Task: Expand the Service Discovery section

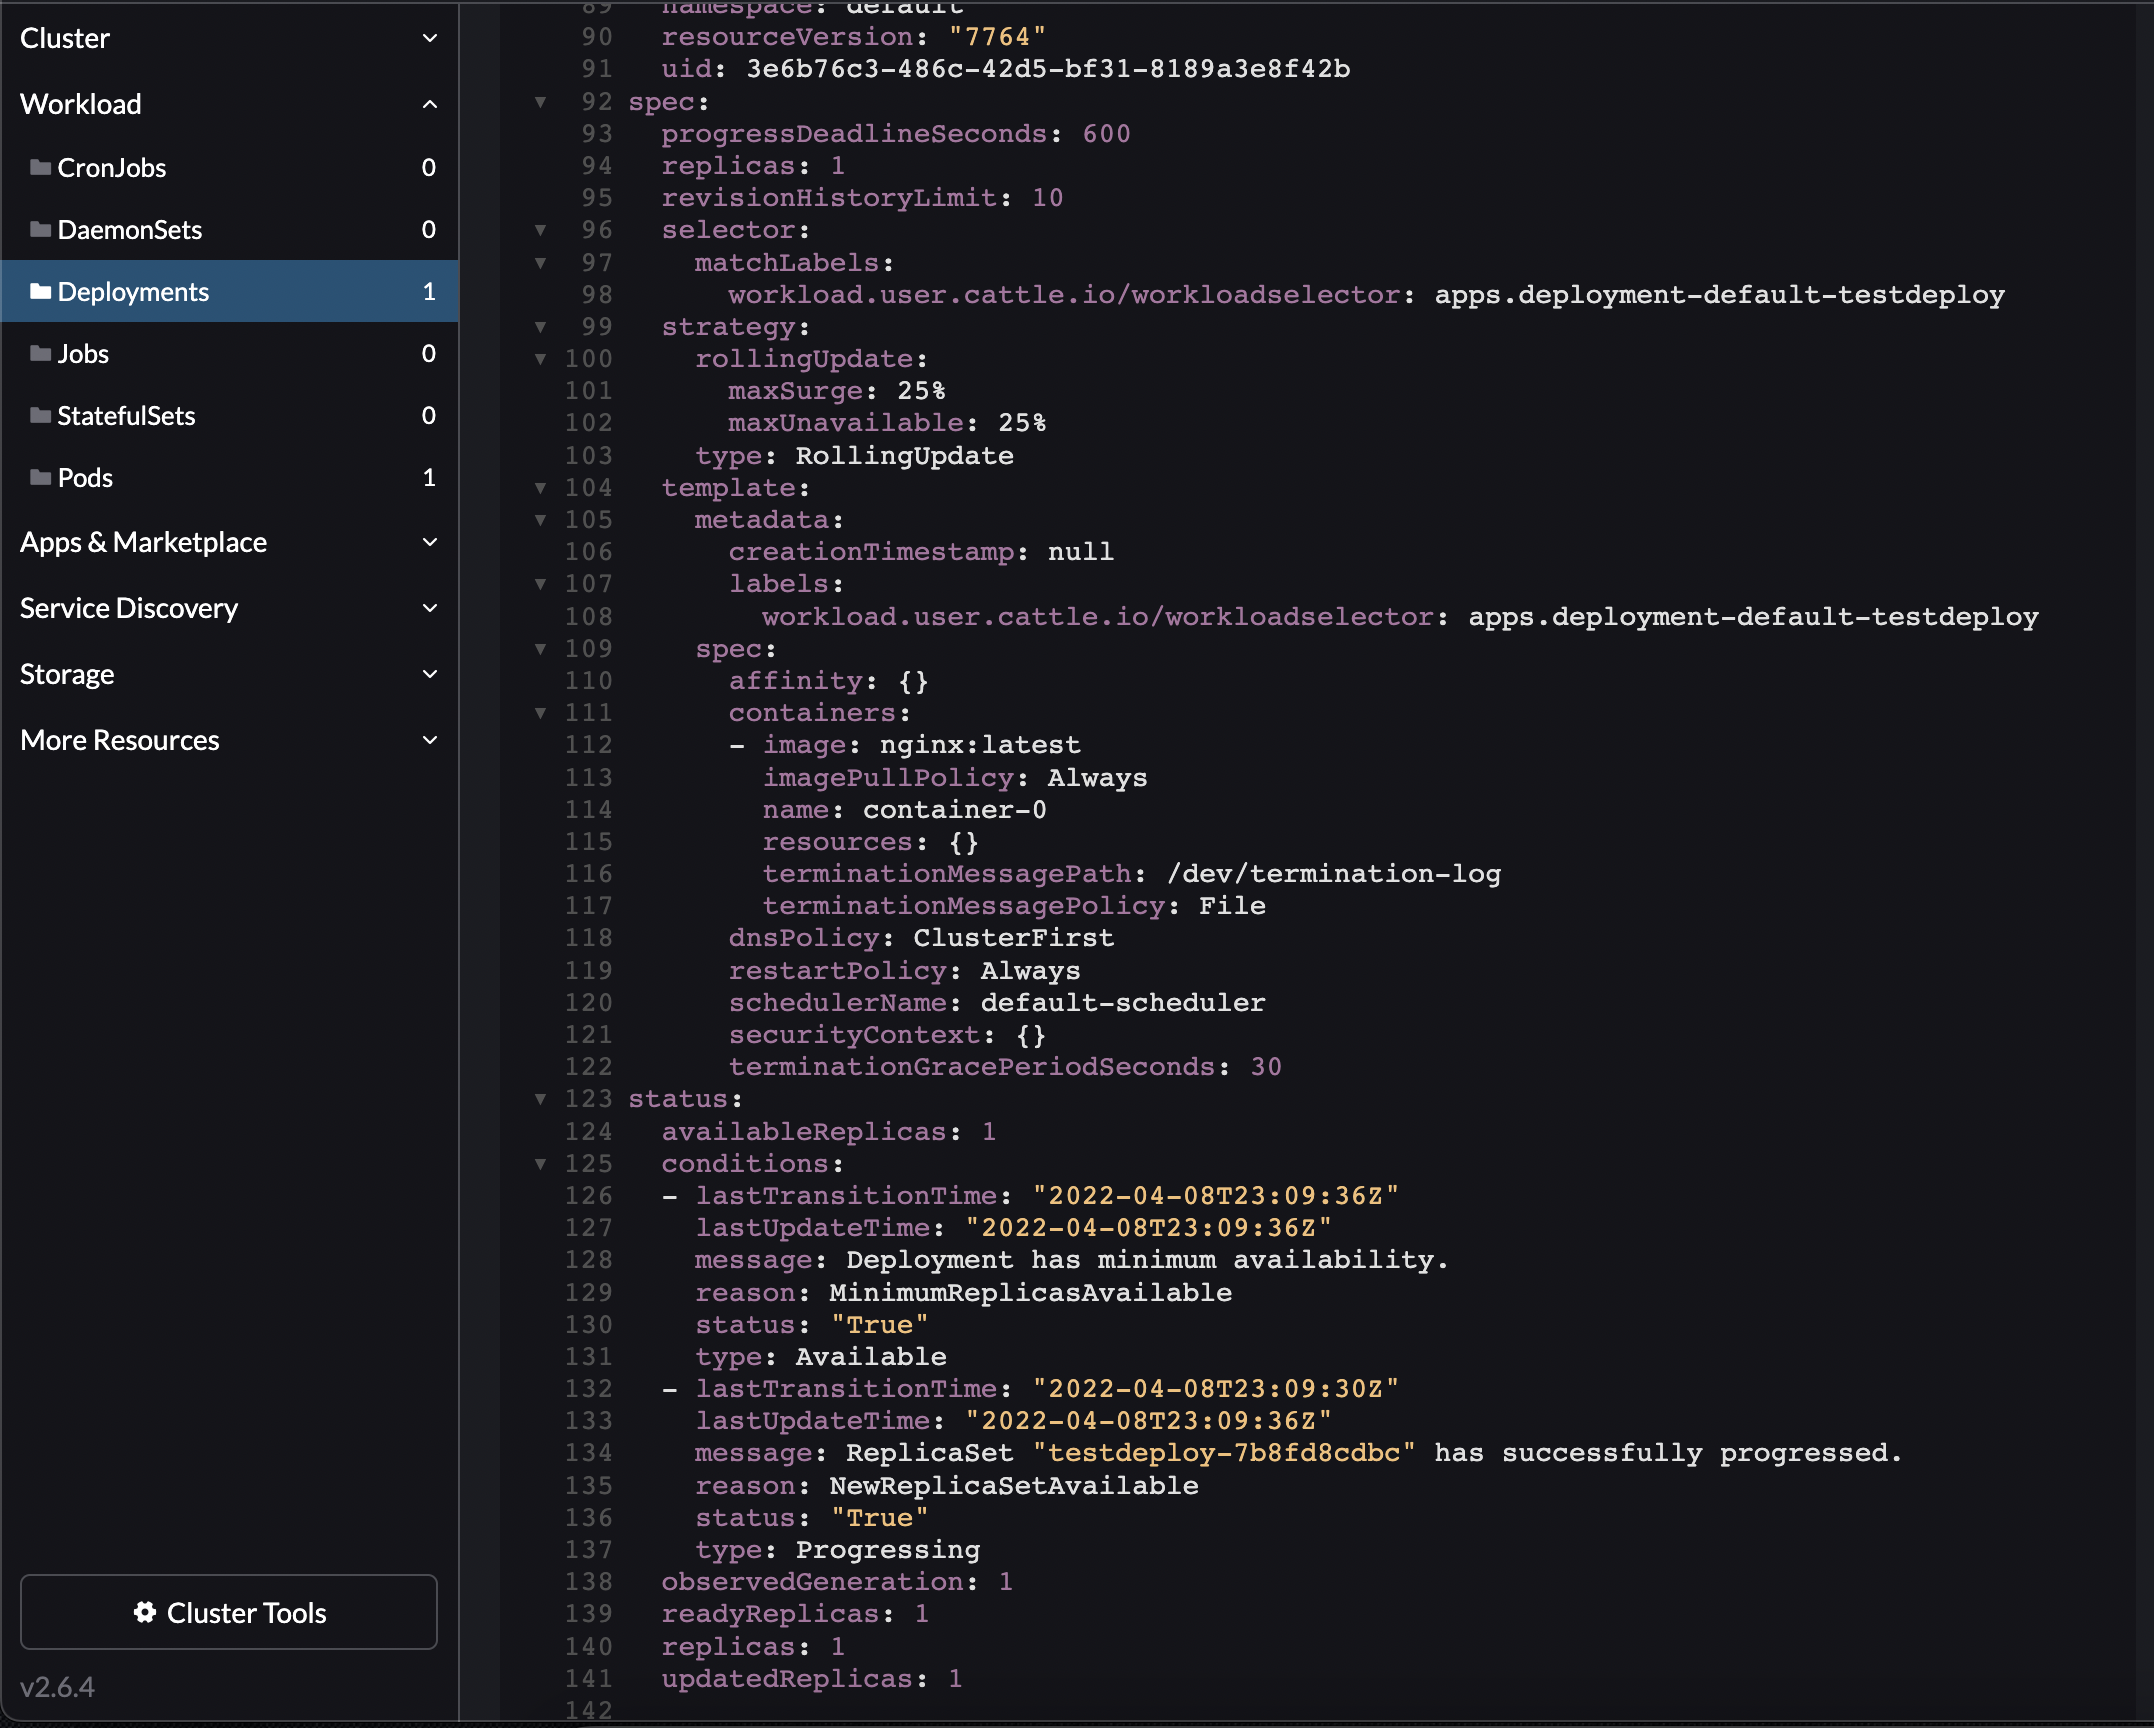Action: pos(430,607)
